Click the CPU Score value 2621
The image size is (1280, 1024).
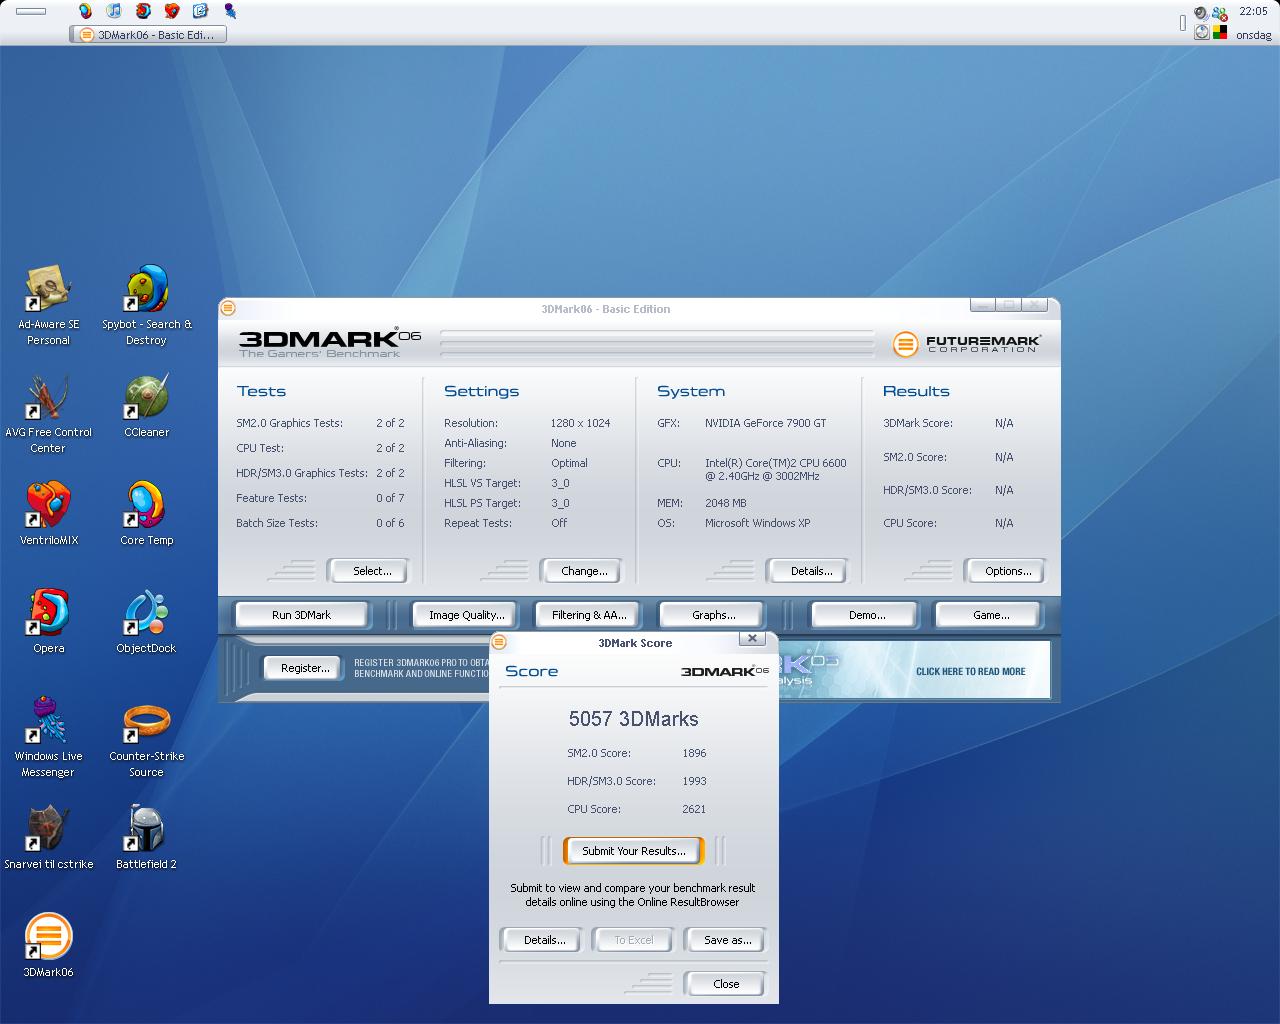(x=694, y=809)
